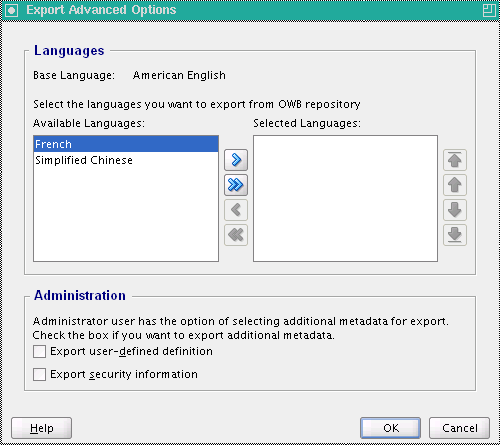
Task: Open the window menu icon in title bar
Action: (x=11, y=10)
